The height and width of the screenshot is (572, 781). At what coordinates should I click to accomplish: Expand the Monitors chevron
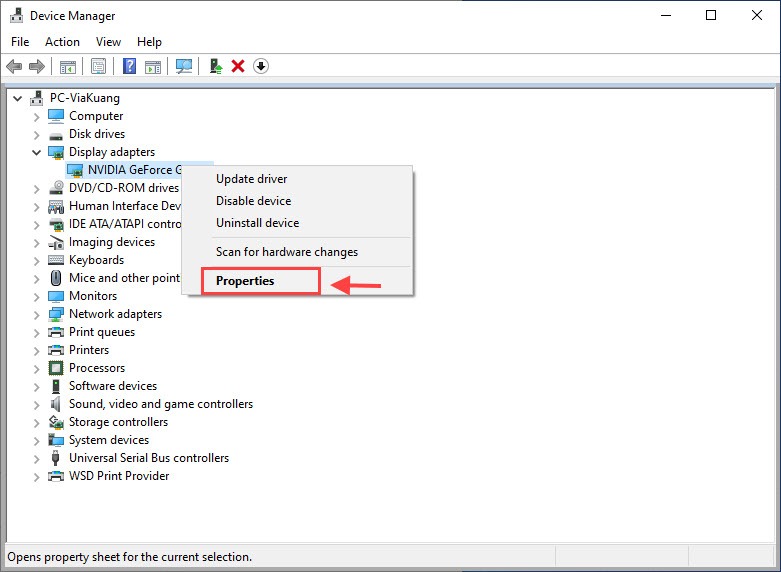pos(36,297)
